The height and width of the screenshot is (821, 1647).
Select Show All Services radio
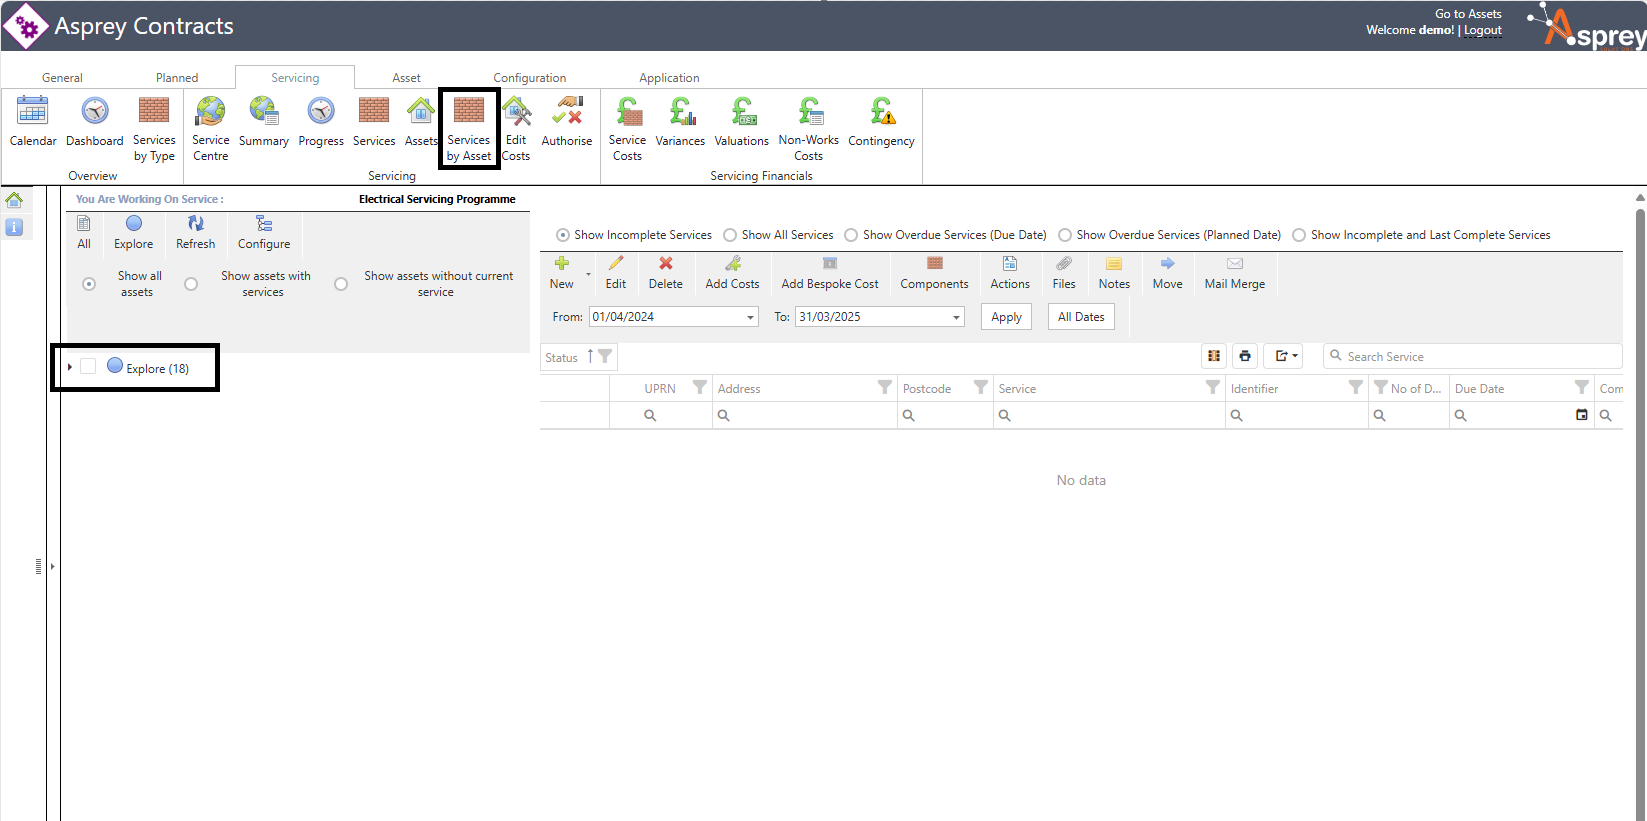pyautogui.click(x=730, y=235)
